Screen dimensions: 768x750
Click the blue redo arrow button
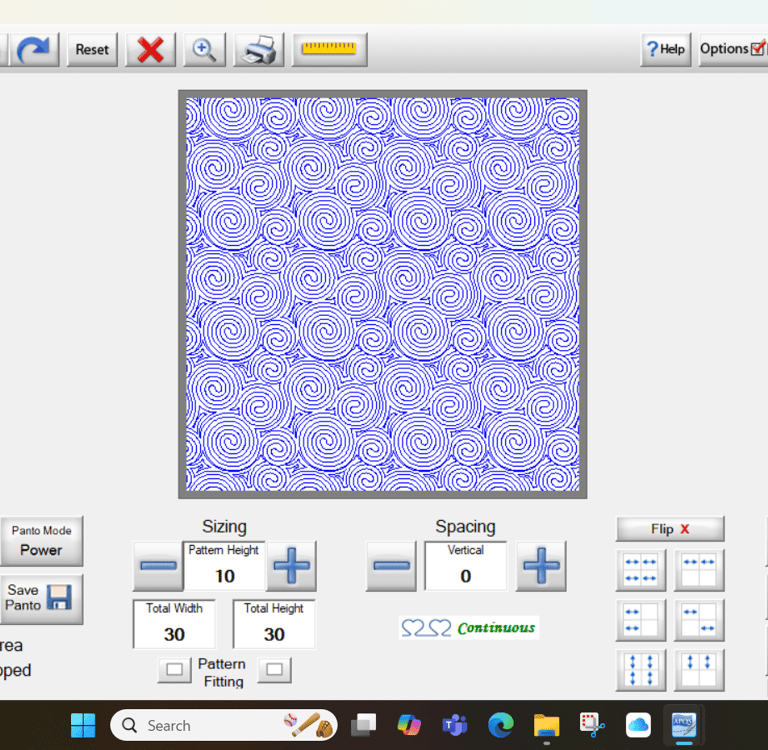point(34,49)
